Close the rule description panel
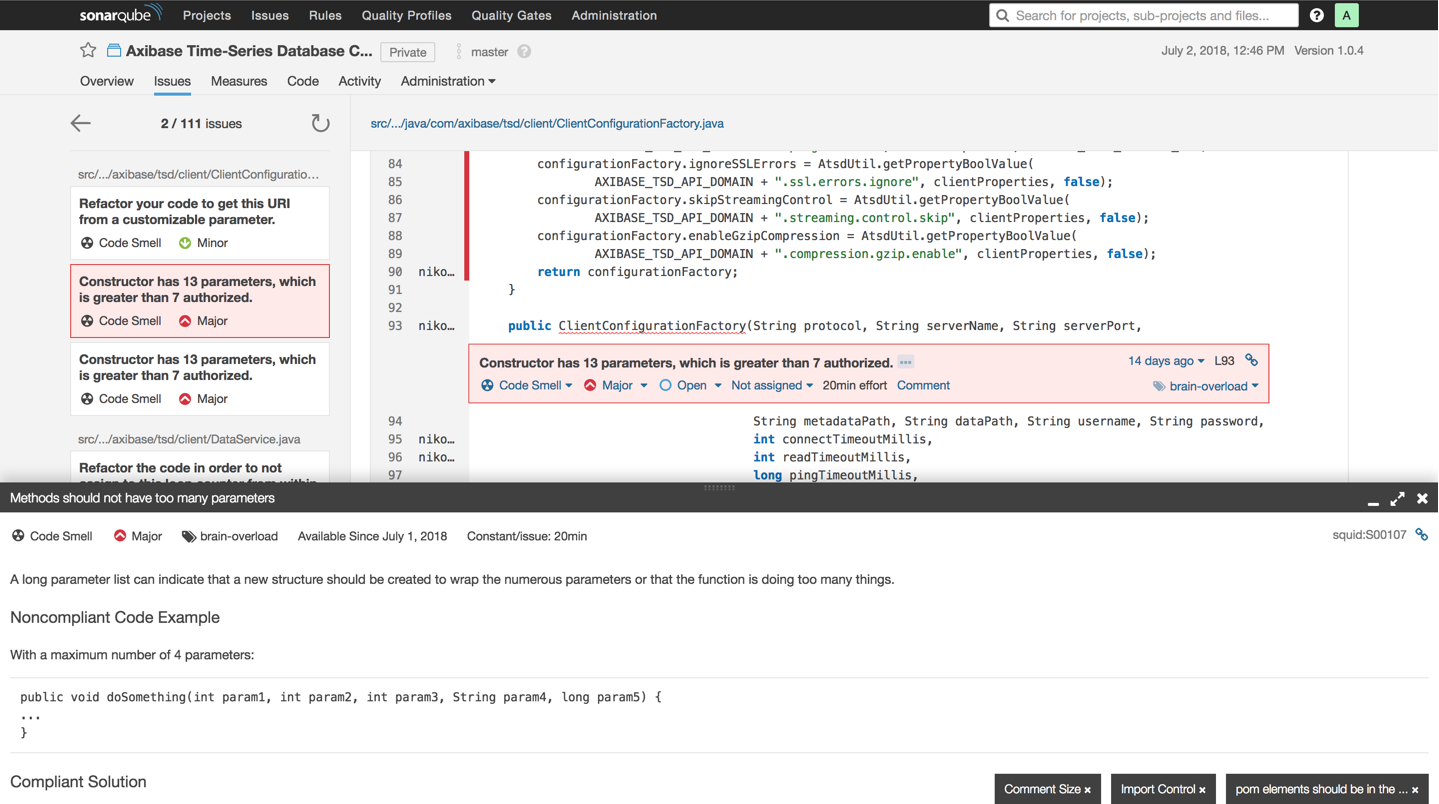The width and height of the screenshot is (1439, 804). (x=1422, y=498)
